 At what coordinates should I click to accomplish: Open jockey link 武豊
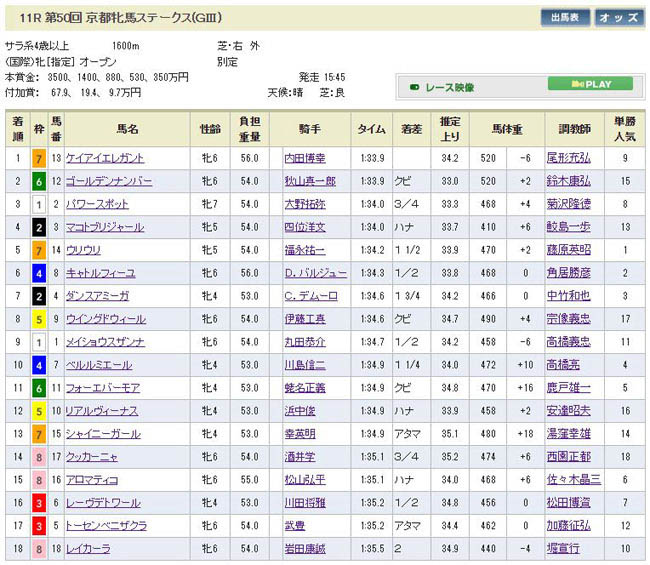[293, 526]
